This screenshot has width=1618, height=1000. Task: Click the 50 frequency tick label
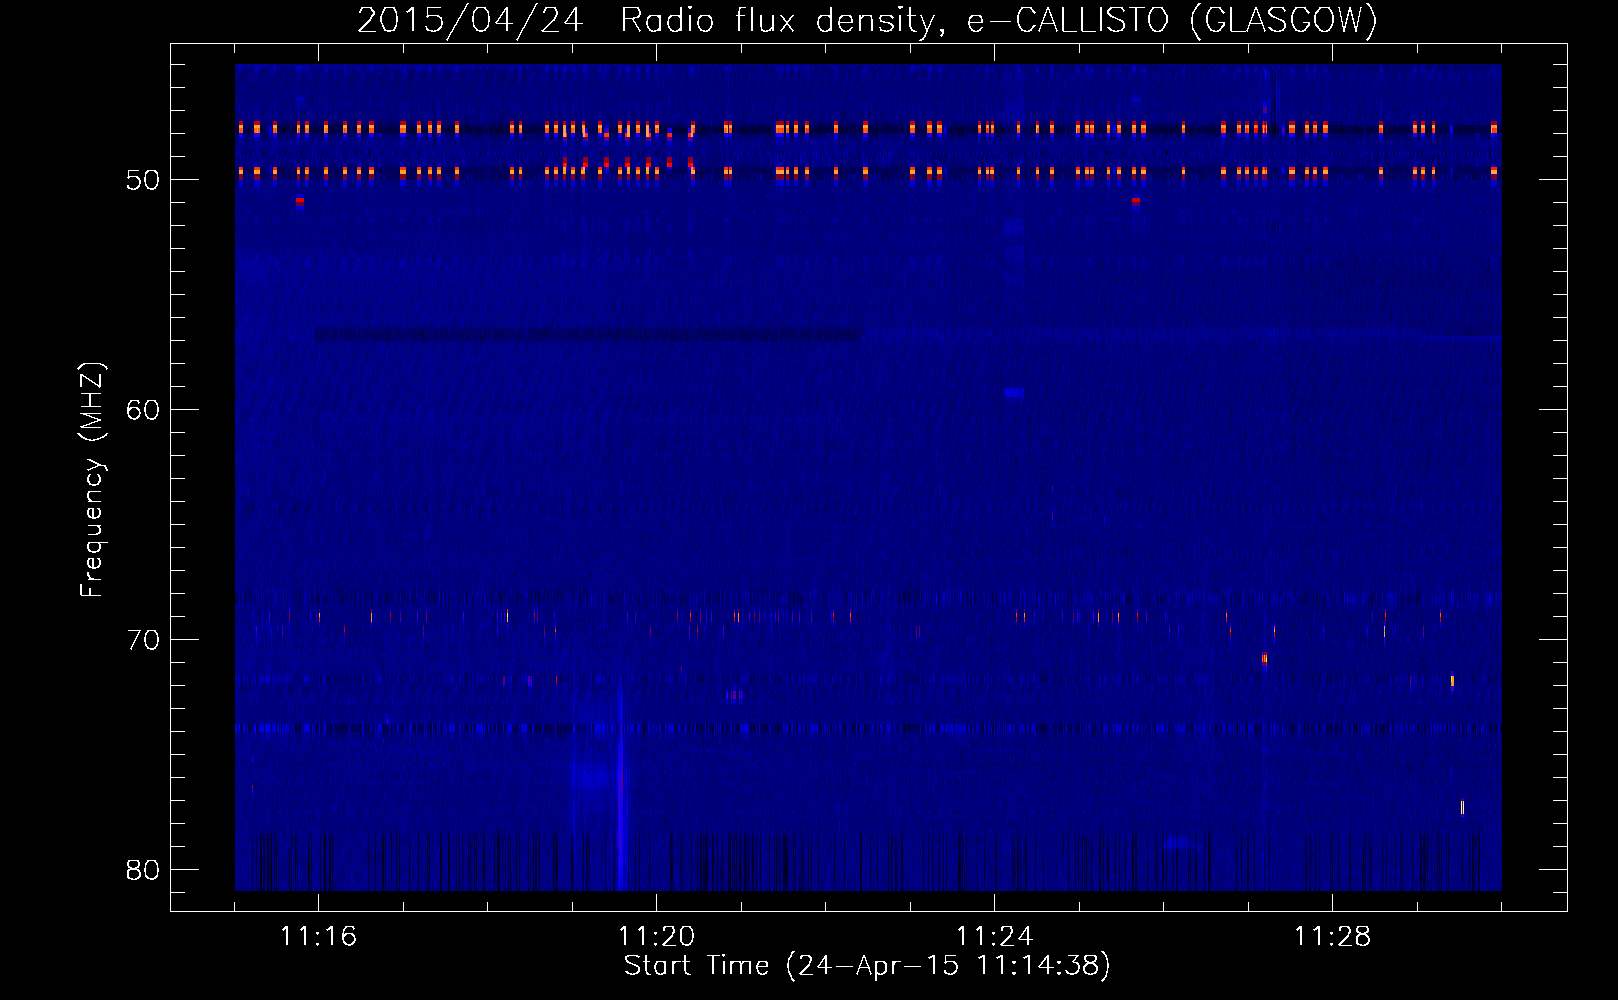click(143, 180)
